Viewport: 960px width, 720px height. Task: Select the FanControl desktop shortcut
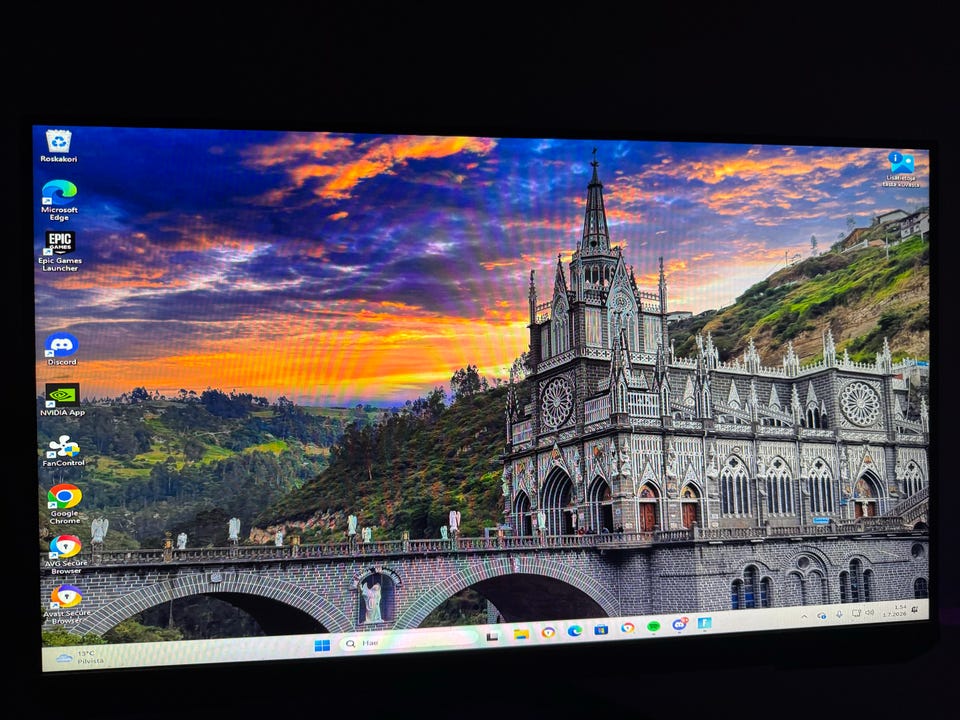63,451
